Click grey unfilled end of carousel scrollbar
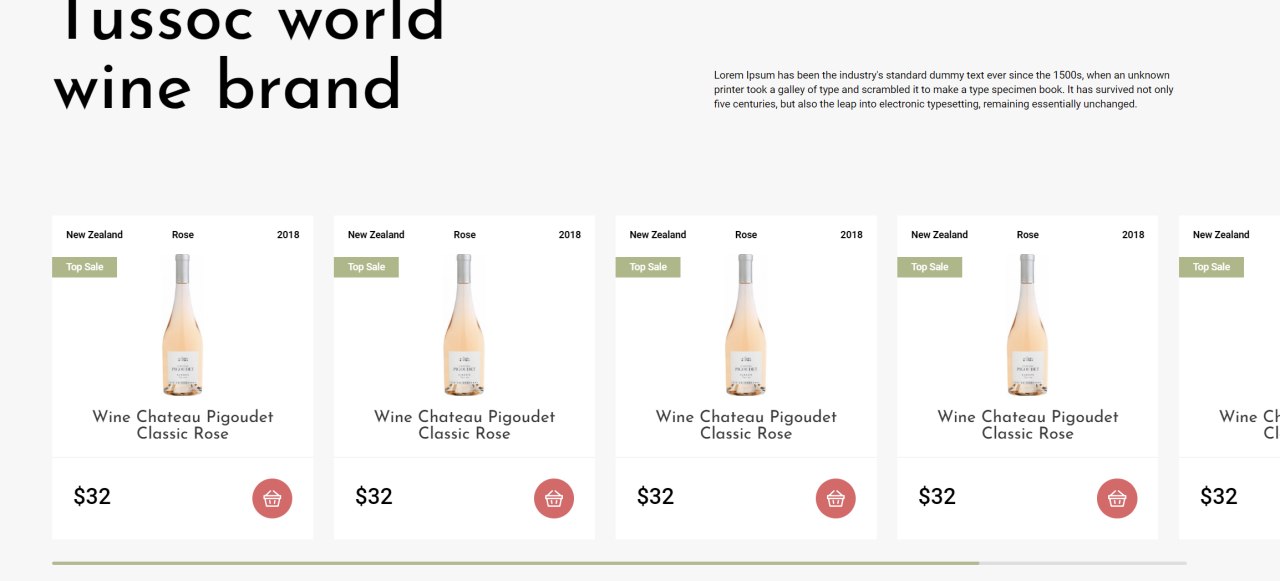 coord(1083,563)
